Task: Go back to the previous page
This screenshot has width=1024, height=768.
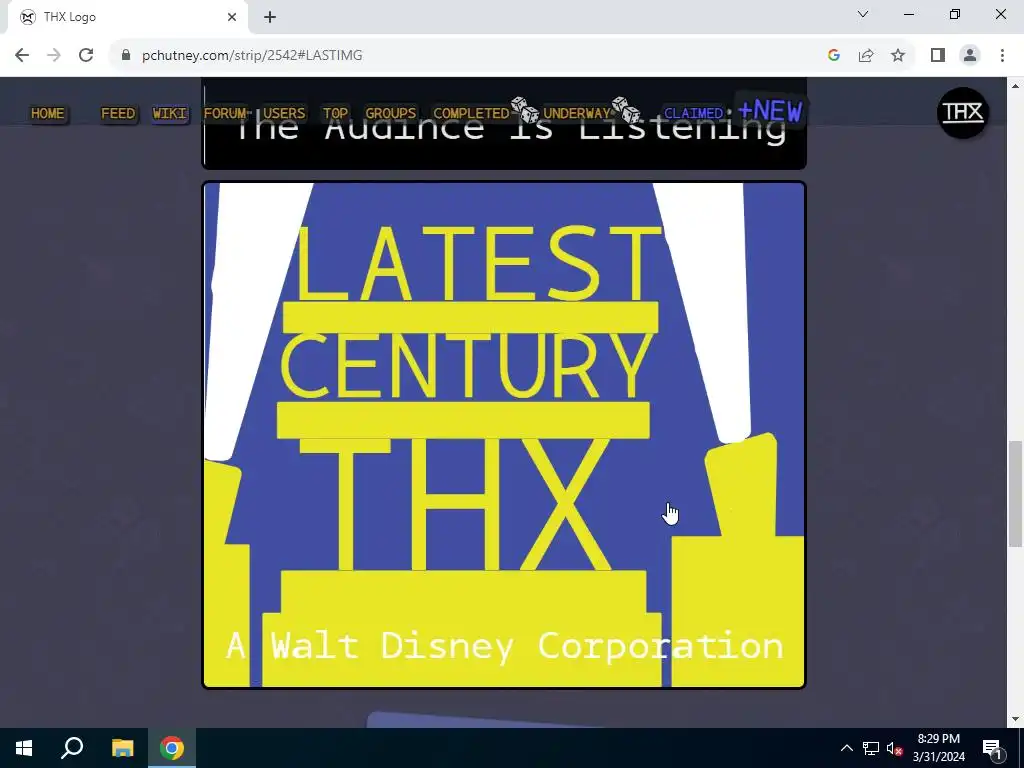Action: 22,56
